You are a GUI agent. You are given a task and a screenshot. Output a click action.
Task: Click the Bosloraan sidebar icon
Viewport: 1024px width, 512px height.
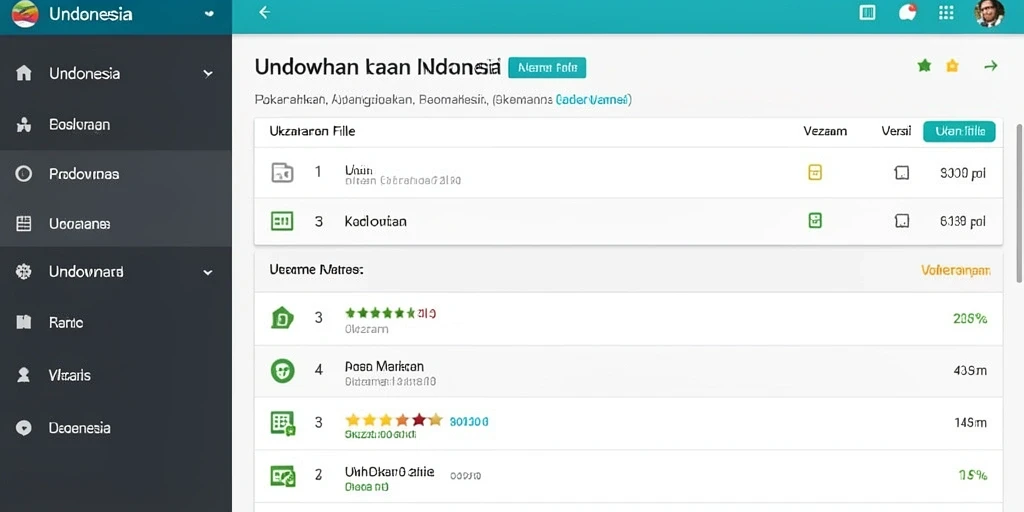(24, 125)
